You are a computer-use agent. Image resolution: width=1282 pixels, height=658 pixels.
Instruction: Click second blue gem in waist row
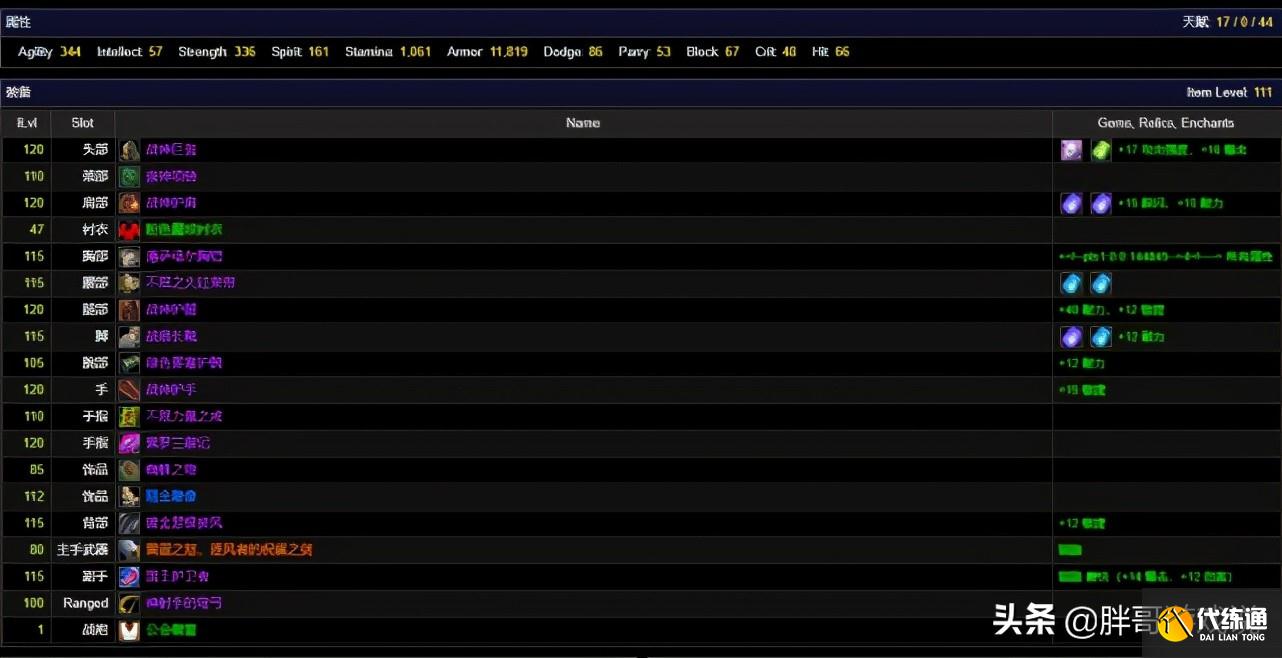(1101, 283)
